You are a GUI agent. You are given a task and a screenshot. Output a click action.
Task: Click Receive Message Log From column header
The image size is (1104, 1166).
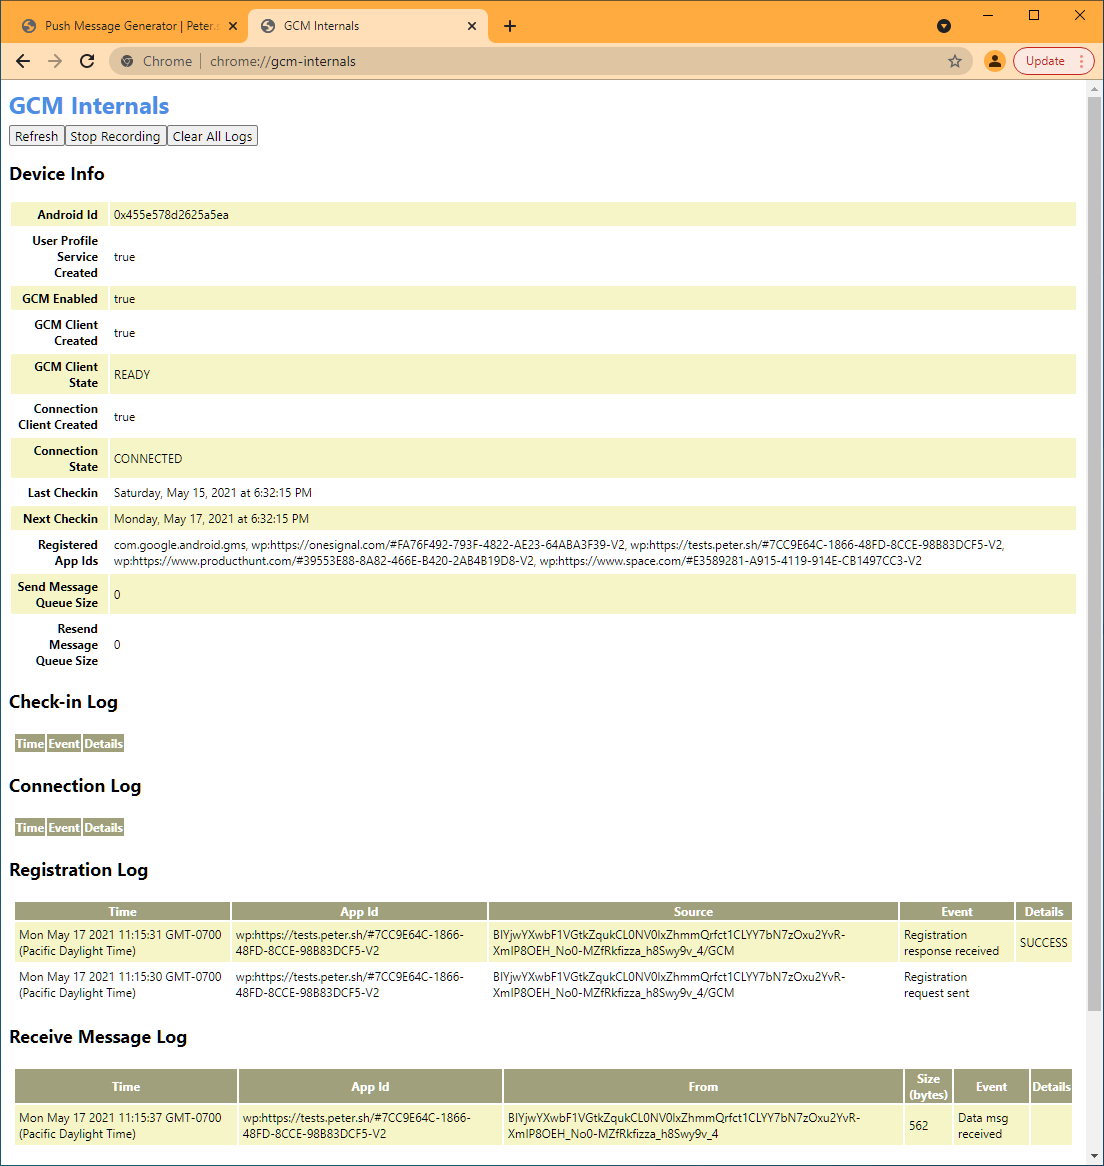[703, 1086]
